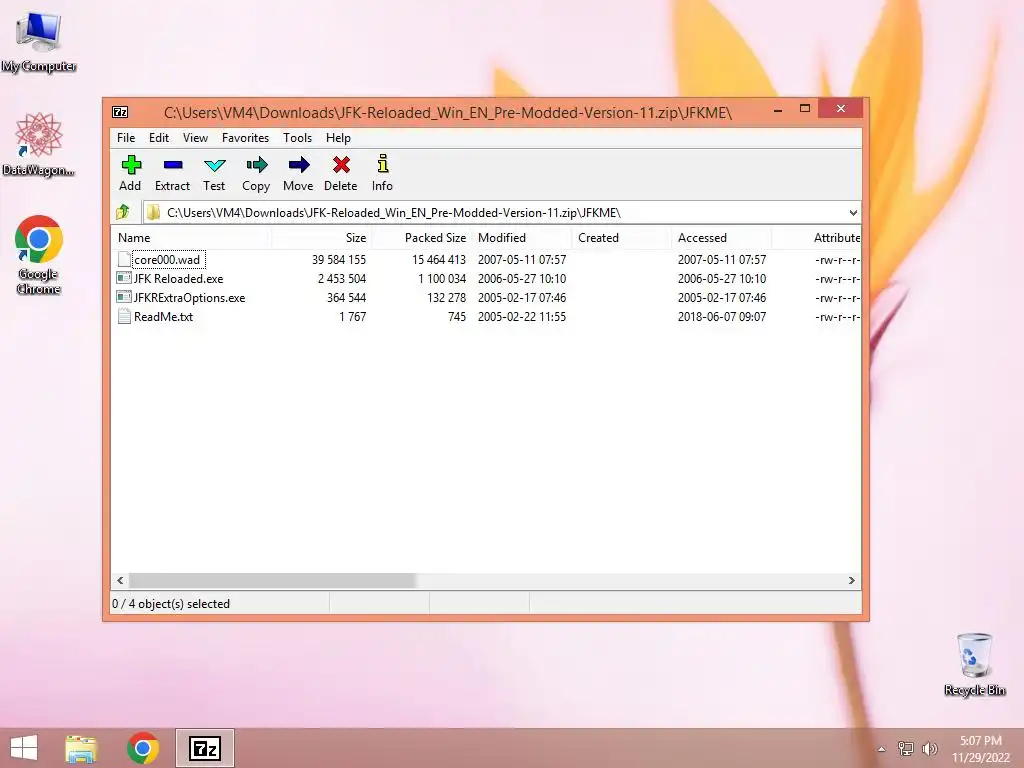Sort by Created column header

(x=621, y=238)
